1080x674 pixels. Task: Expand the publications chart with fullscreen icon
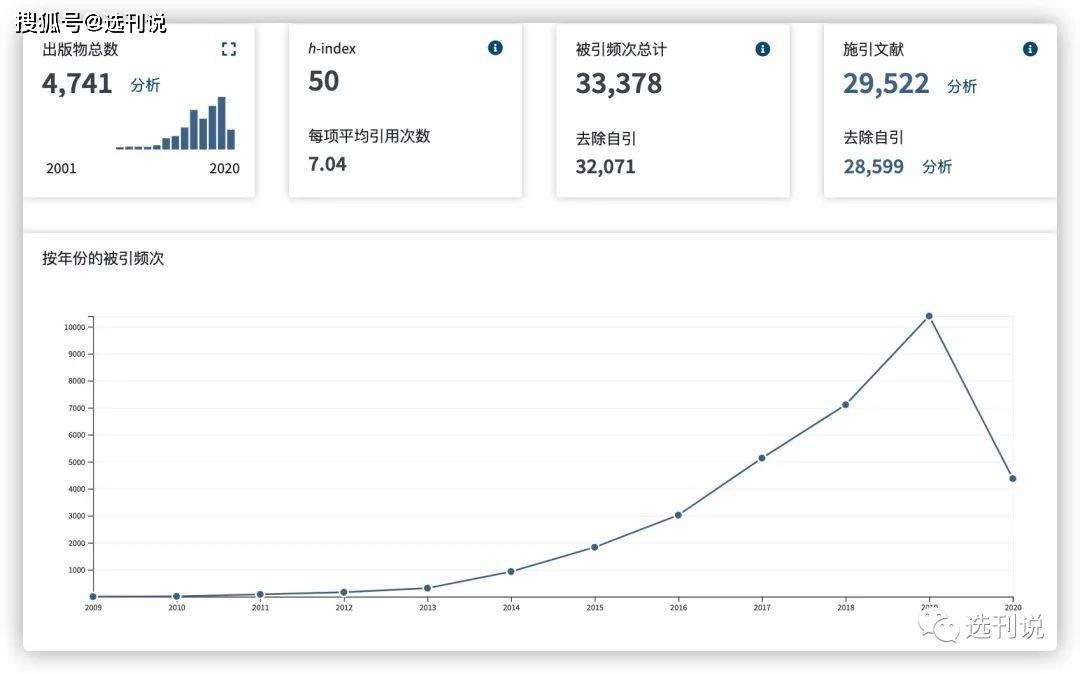click(229, 49)
